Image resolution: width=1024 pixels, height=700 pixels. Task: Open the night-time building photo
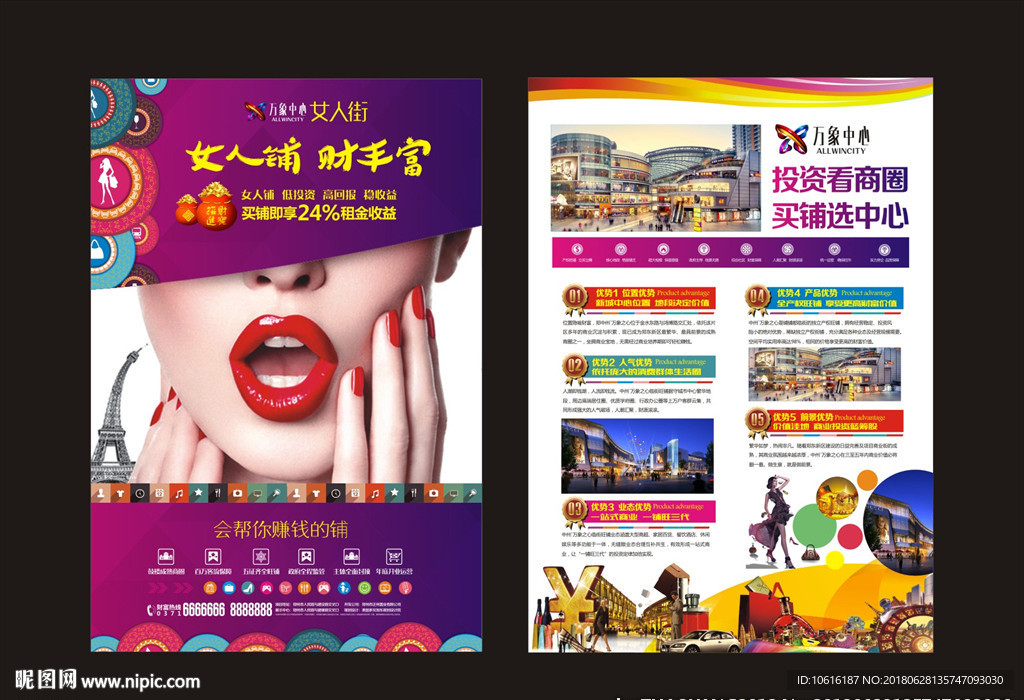click(637, 456)
